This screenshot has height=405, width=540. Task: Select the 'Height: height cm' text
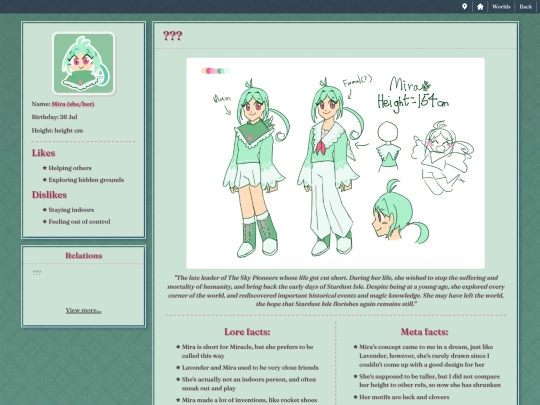point(57,131)
